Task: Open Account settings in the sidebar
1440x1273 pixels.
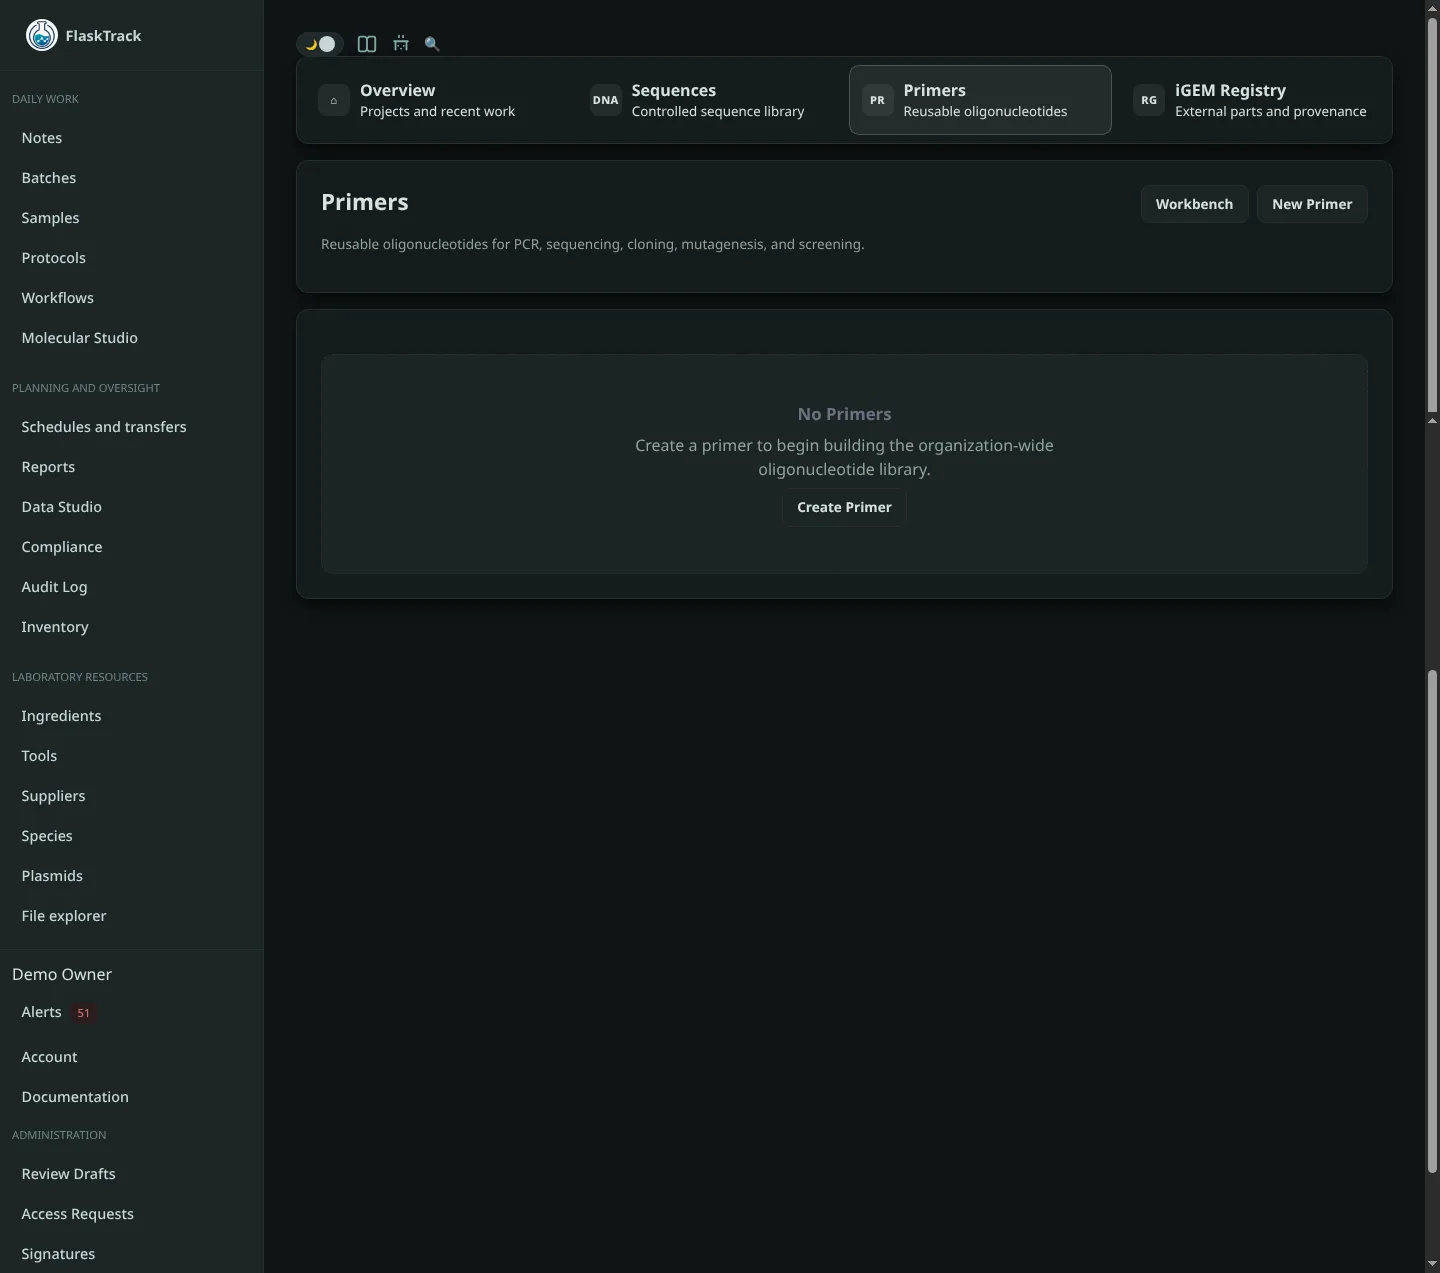Action: (x=132, y=1057)
